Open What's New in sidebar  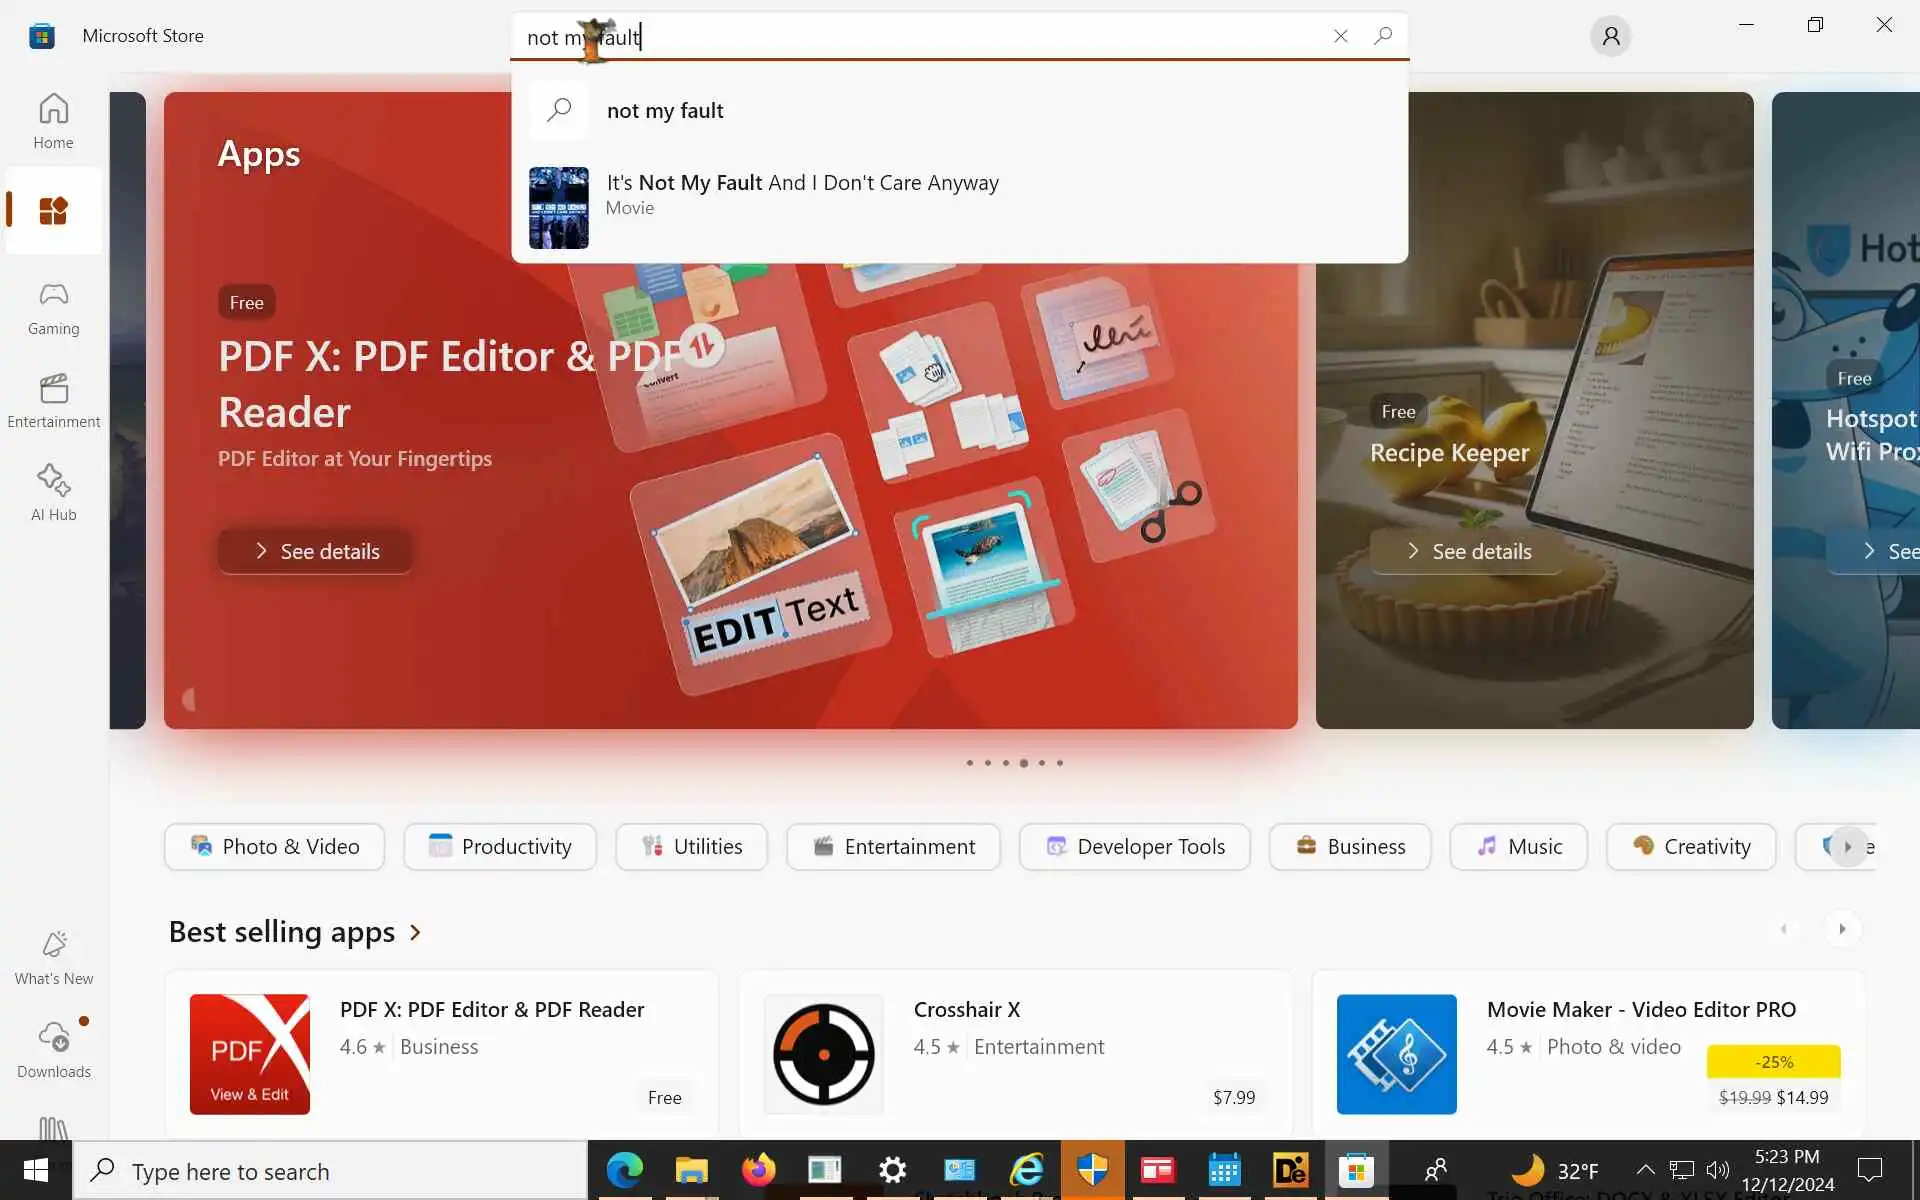[x=53, y=957]
